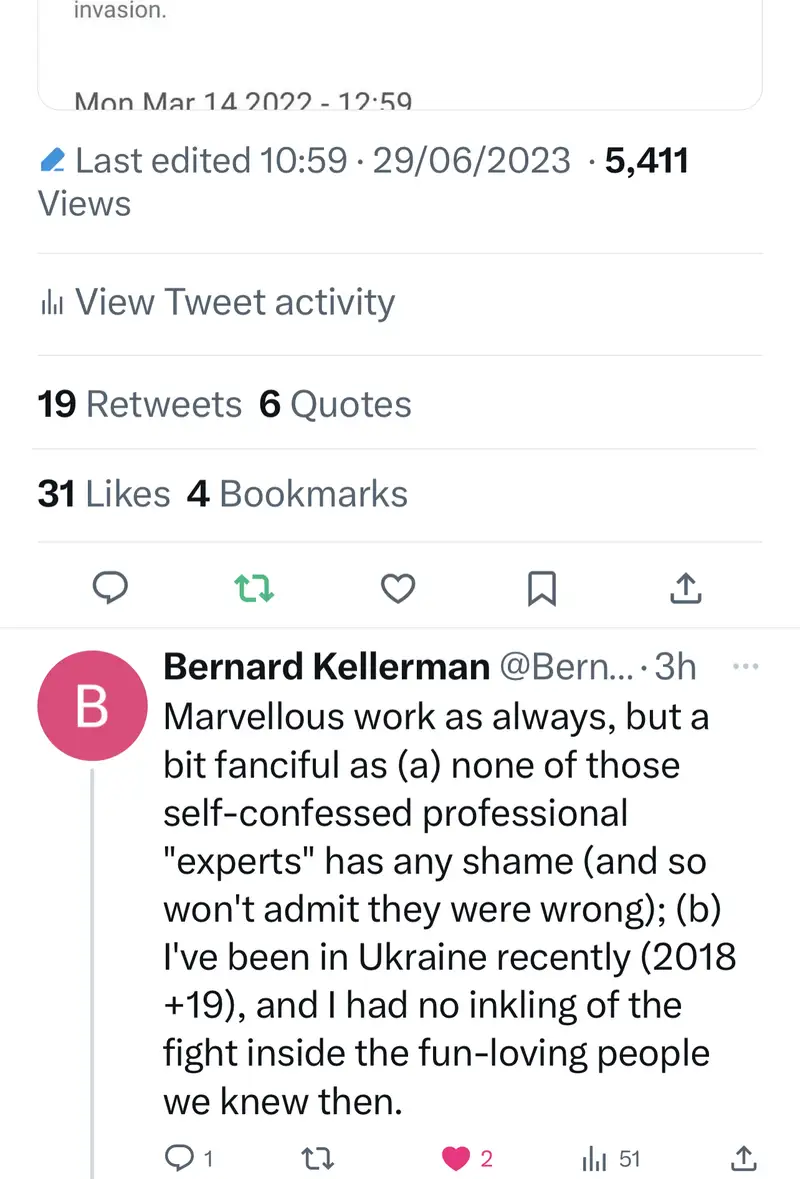Open the 6 Quotes list

click(335, 404)
